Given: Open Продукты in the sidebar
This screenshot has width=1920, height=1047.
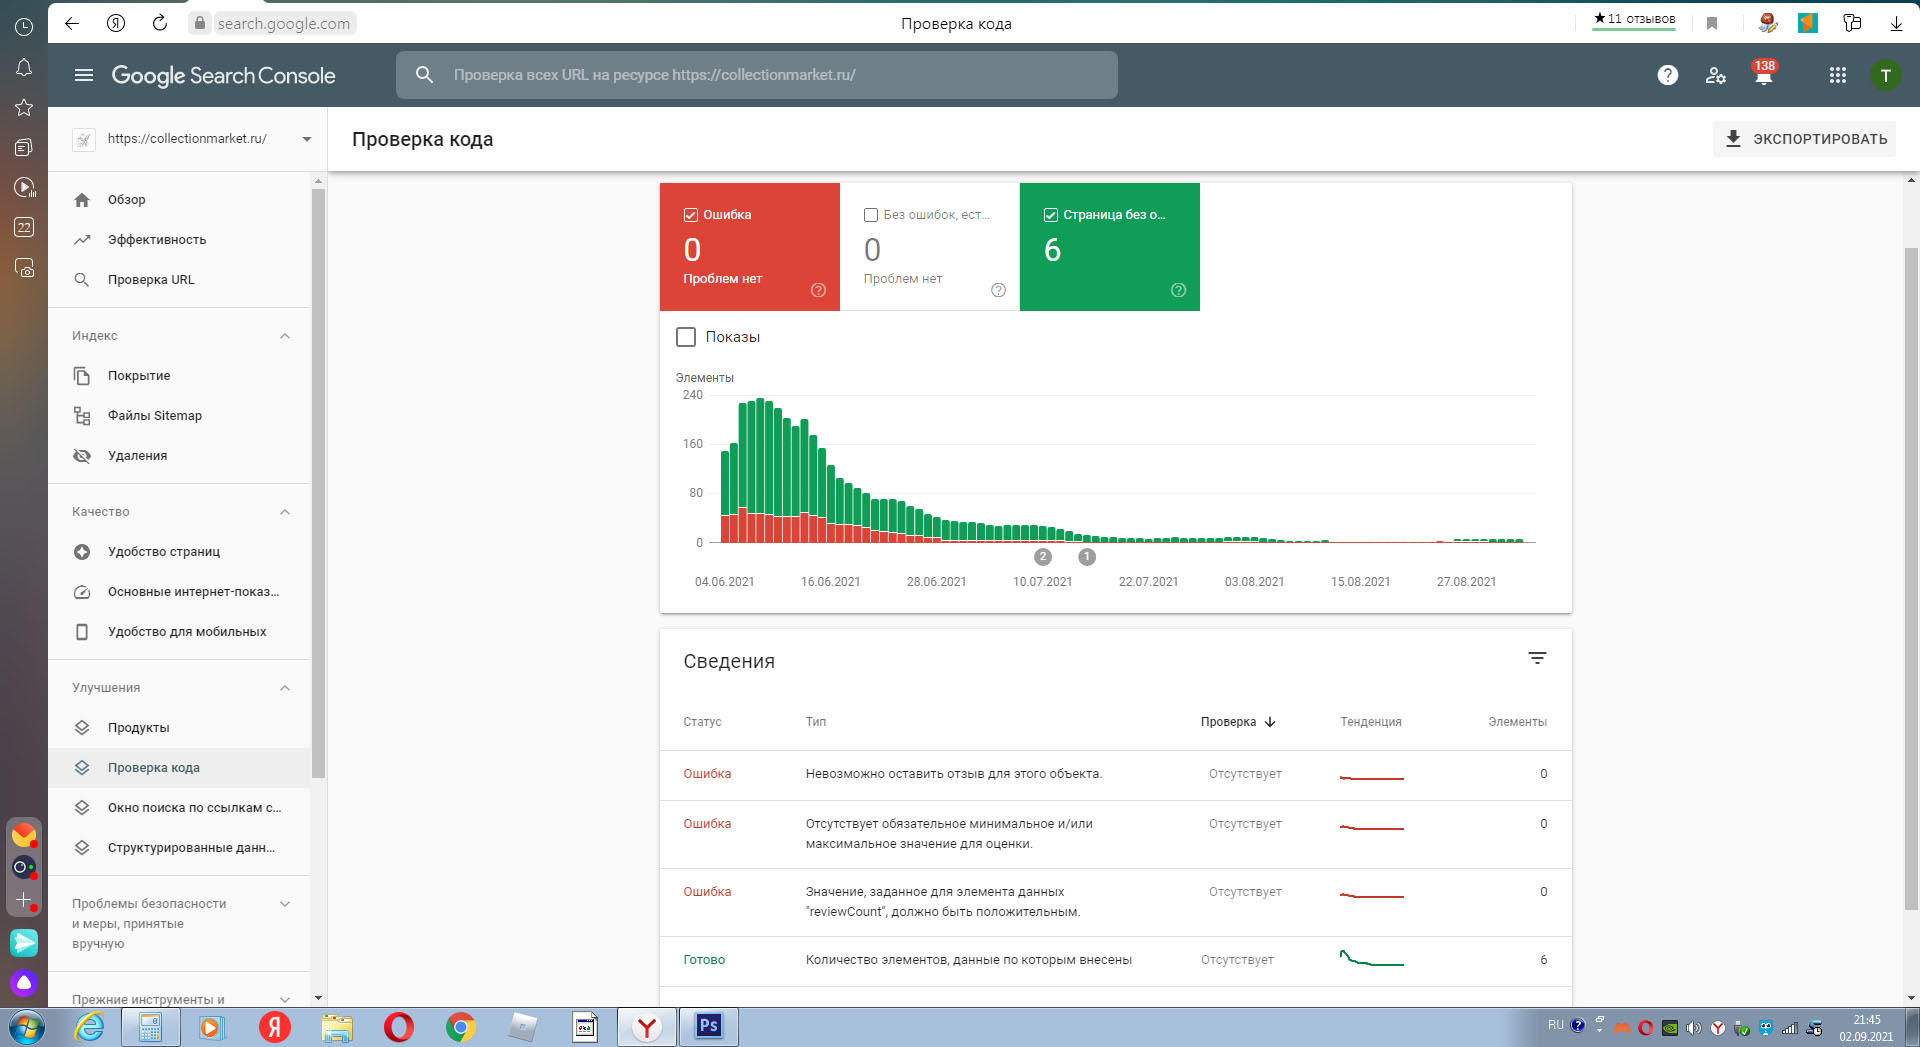Looking at the screenshot, I should pos(180,728).
